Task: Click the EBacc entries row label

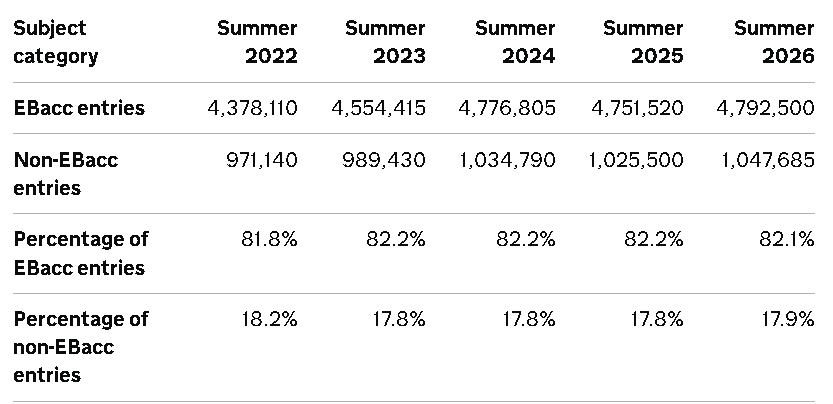Action: pyautogui.click(x=79, y=108)
